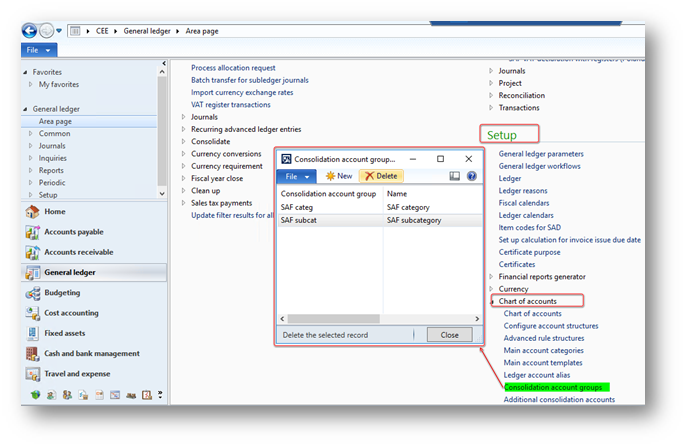This screenshot has height=448, width=687.
Task: Open Fiscal calendars setup link
Action: pos(524,203)
